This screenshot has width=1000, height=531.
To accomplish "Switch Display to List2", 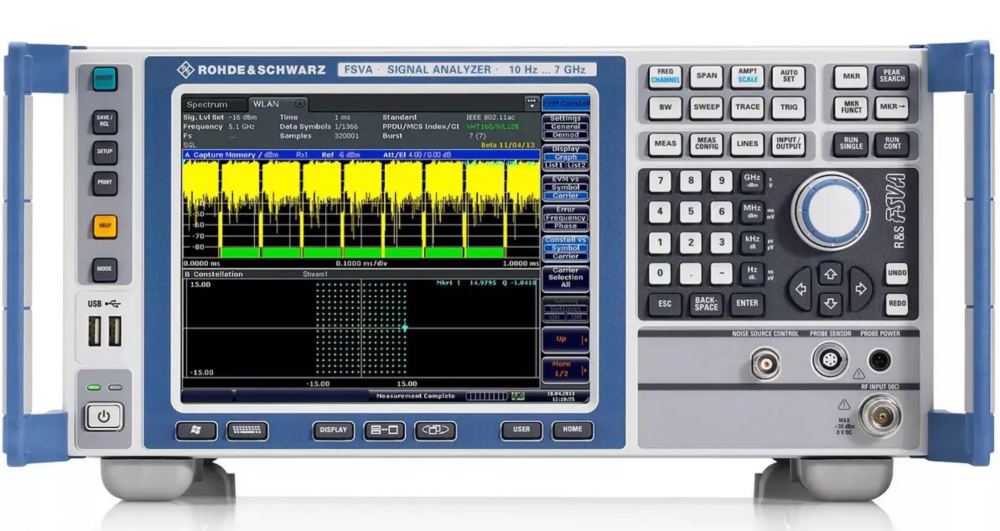I will pos(577,165).
